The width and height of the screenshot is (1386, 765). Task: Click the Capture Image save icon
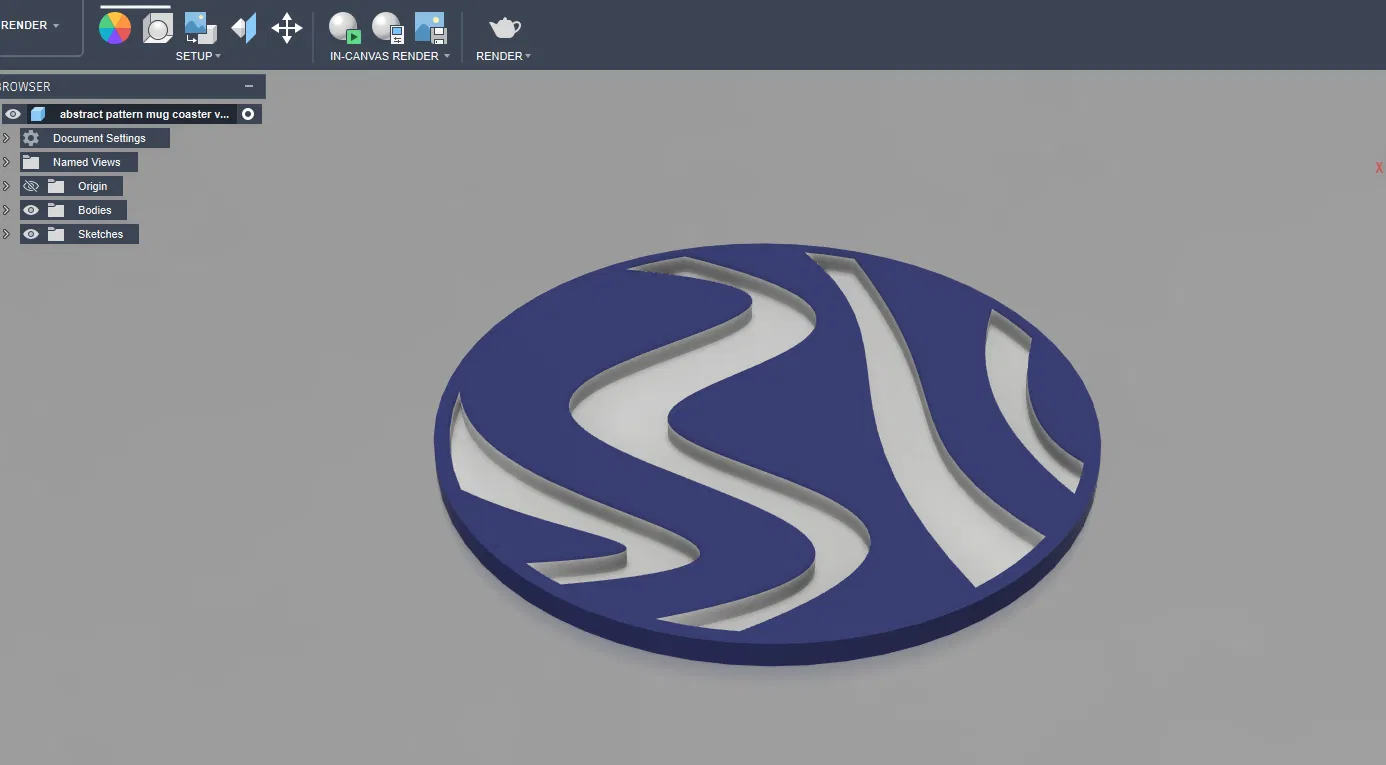[430, 28]
